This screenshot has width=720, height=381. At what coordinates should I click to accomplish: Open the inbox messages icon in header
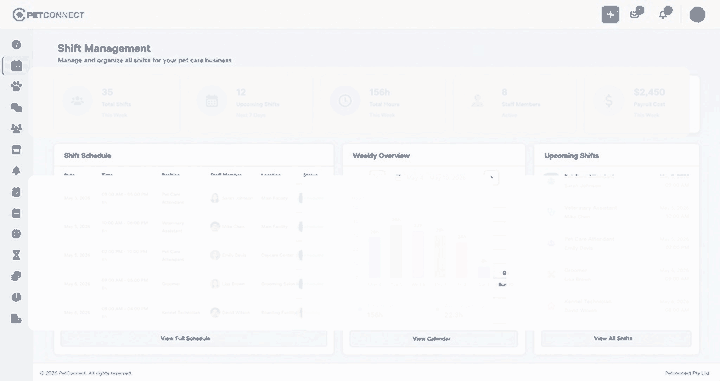[x=636, y=13]
